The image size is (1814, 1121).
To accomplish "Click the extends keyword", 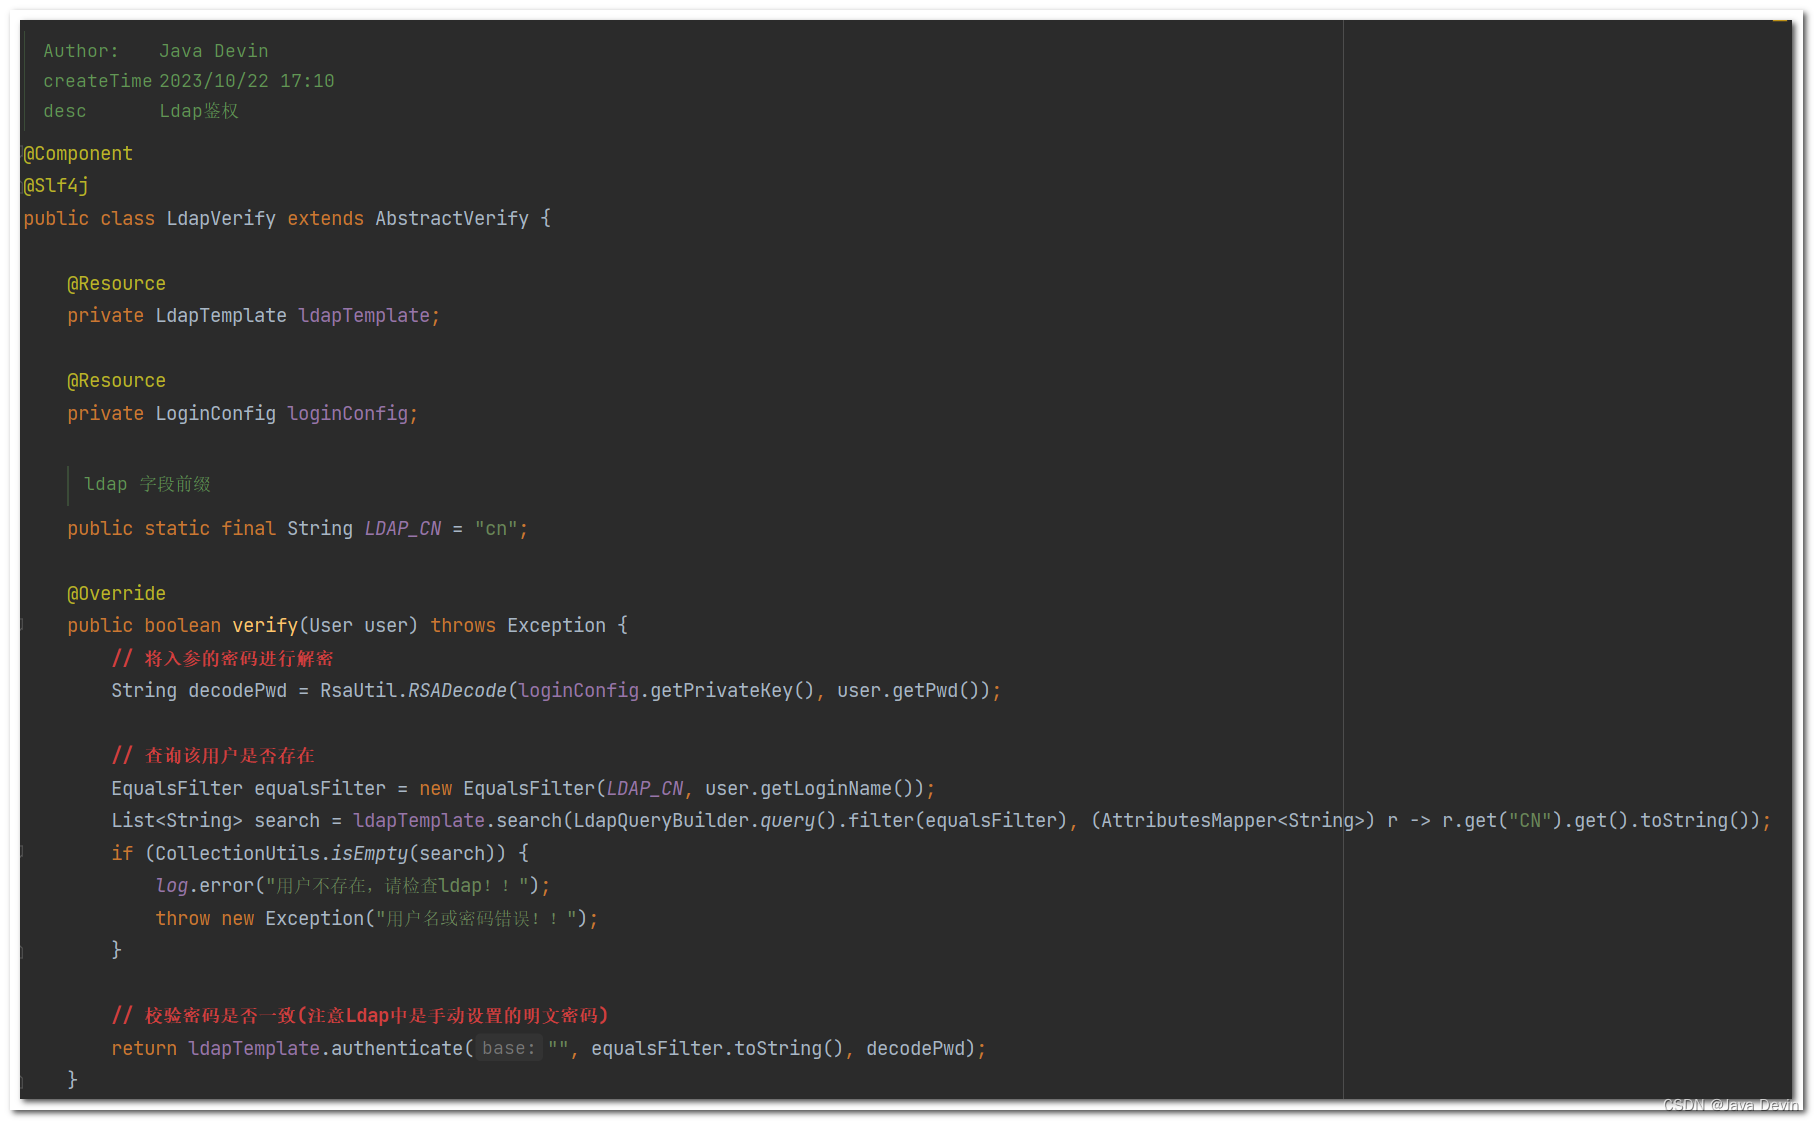I will 325,218.
